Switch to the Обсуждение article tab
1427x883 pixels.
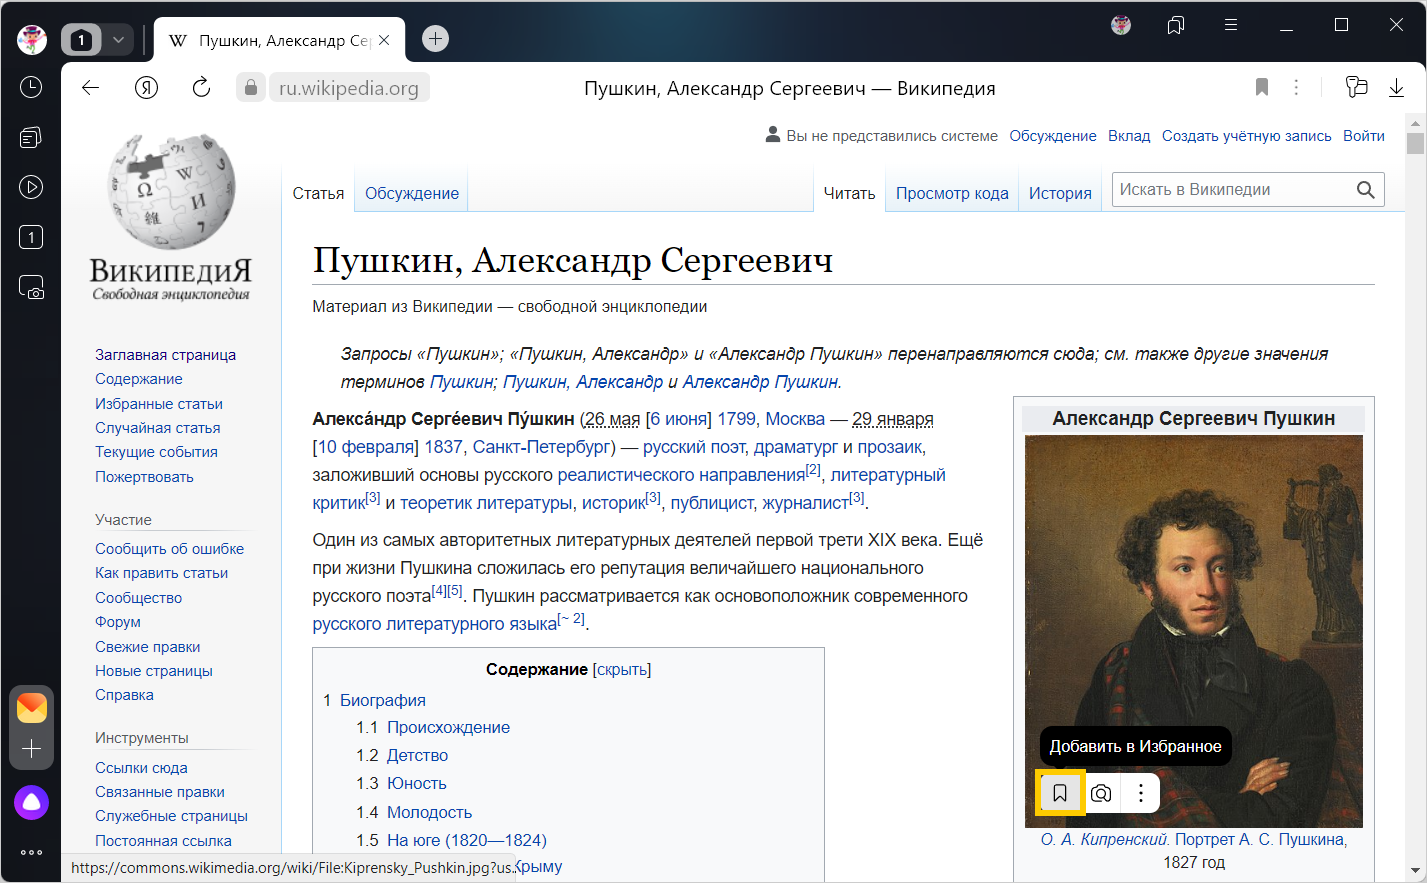(x=412, y=193)
